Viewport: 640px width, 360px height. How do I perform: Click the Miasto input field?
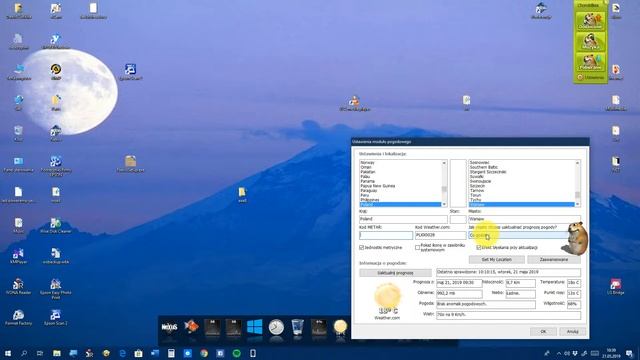[524, 219]
